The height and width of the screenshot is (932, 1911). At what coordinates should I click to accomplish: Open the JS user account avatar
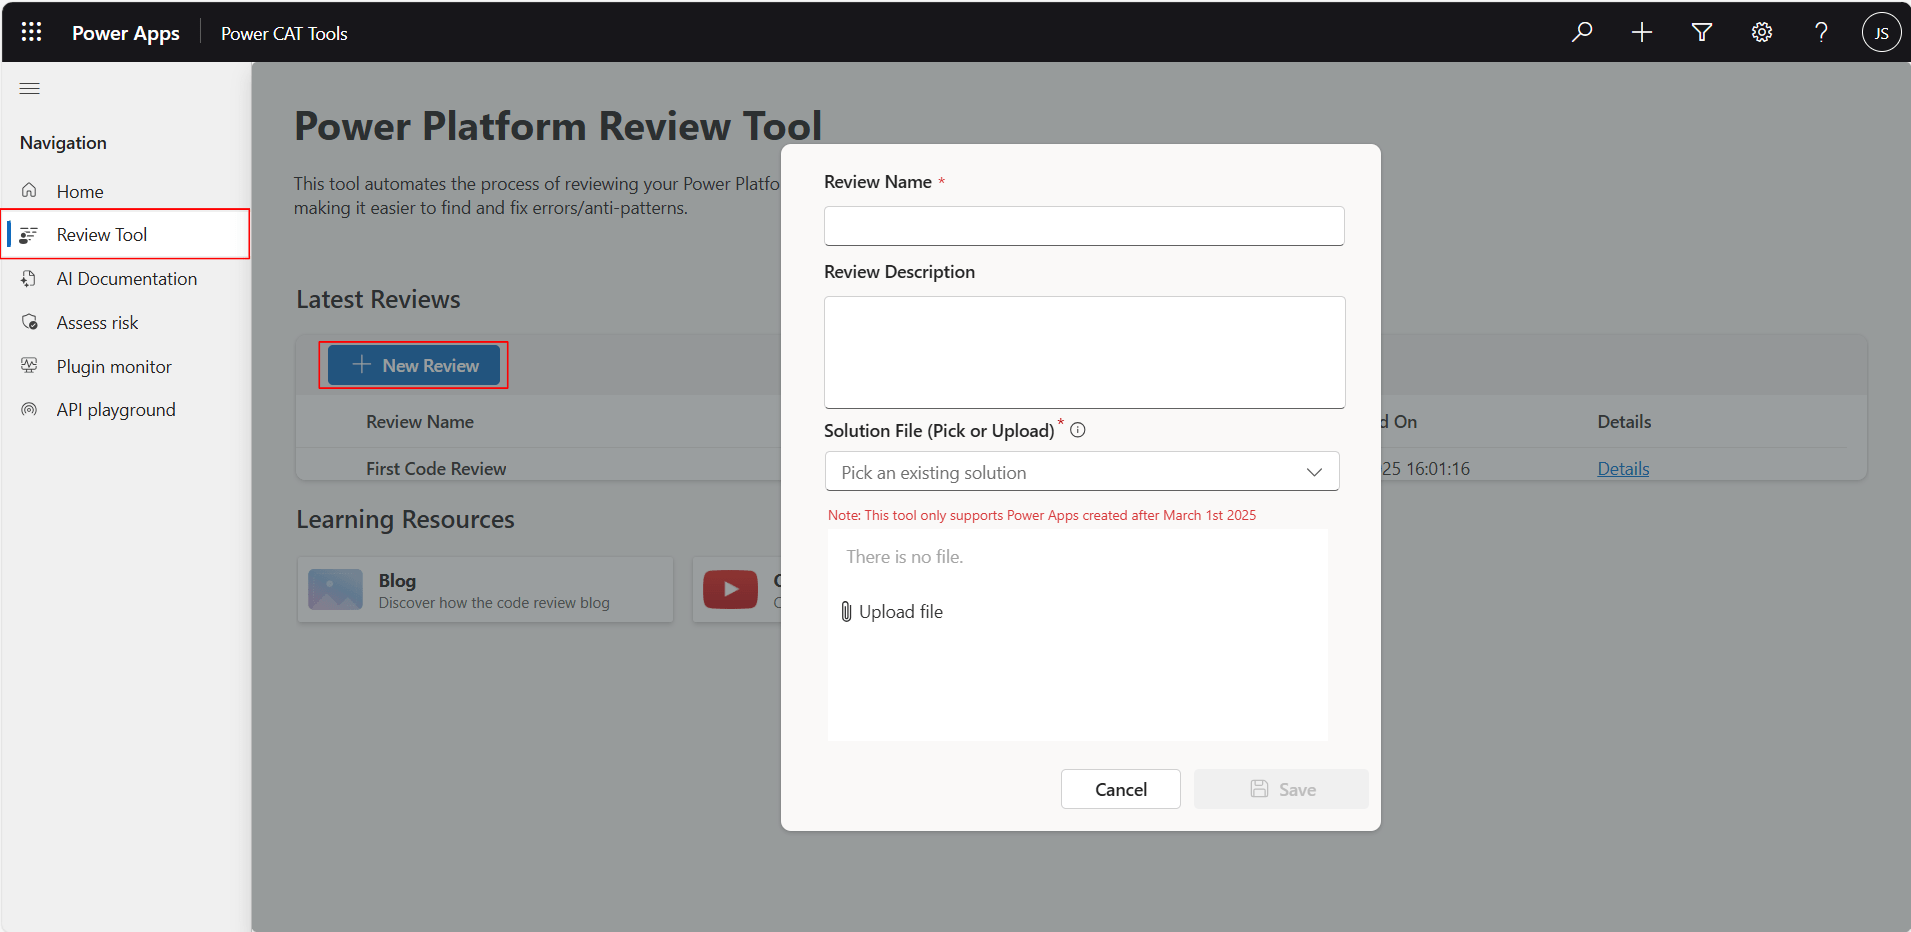click(1881, 32)
